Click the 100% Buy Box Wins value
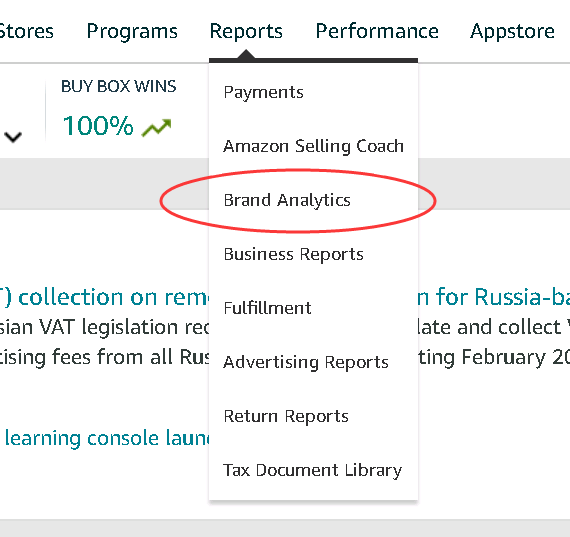The image size is (570, 537). pyautogui.click(x=98, y=126)
